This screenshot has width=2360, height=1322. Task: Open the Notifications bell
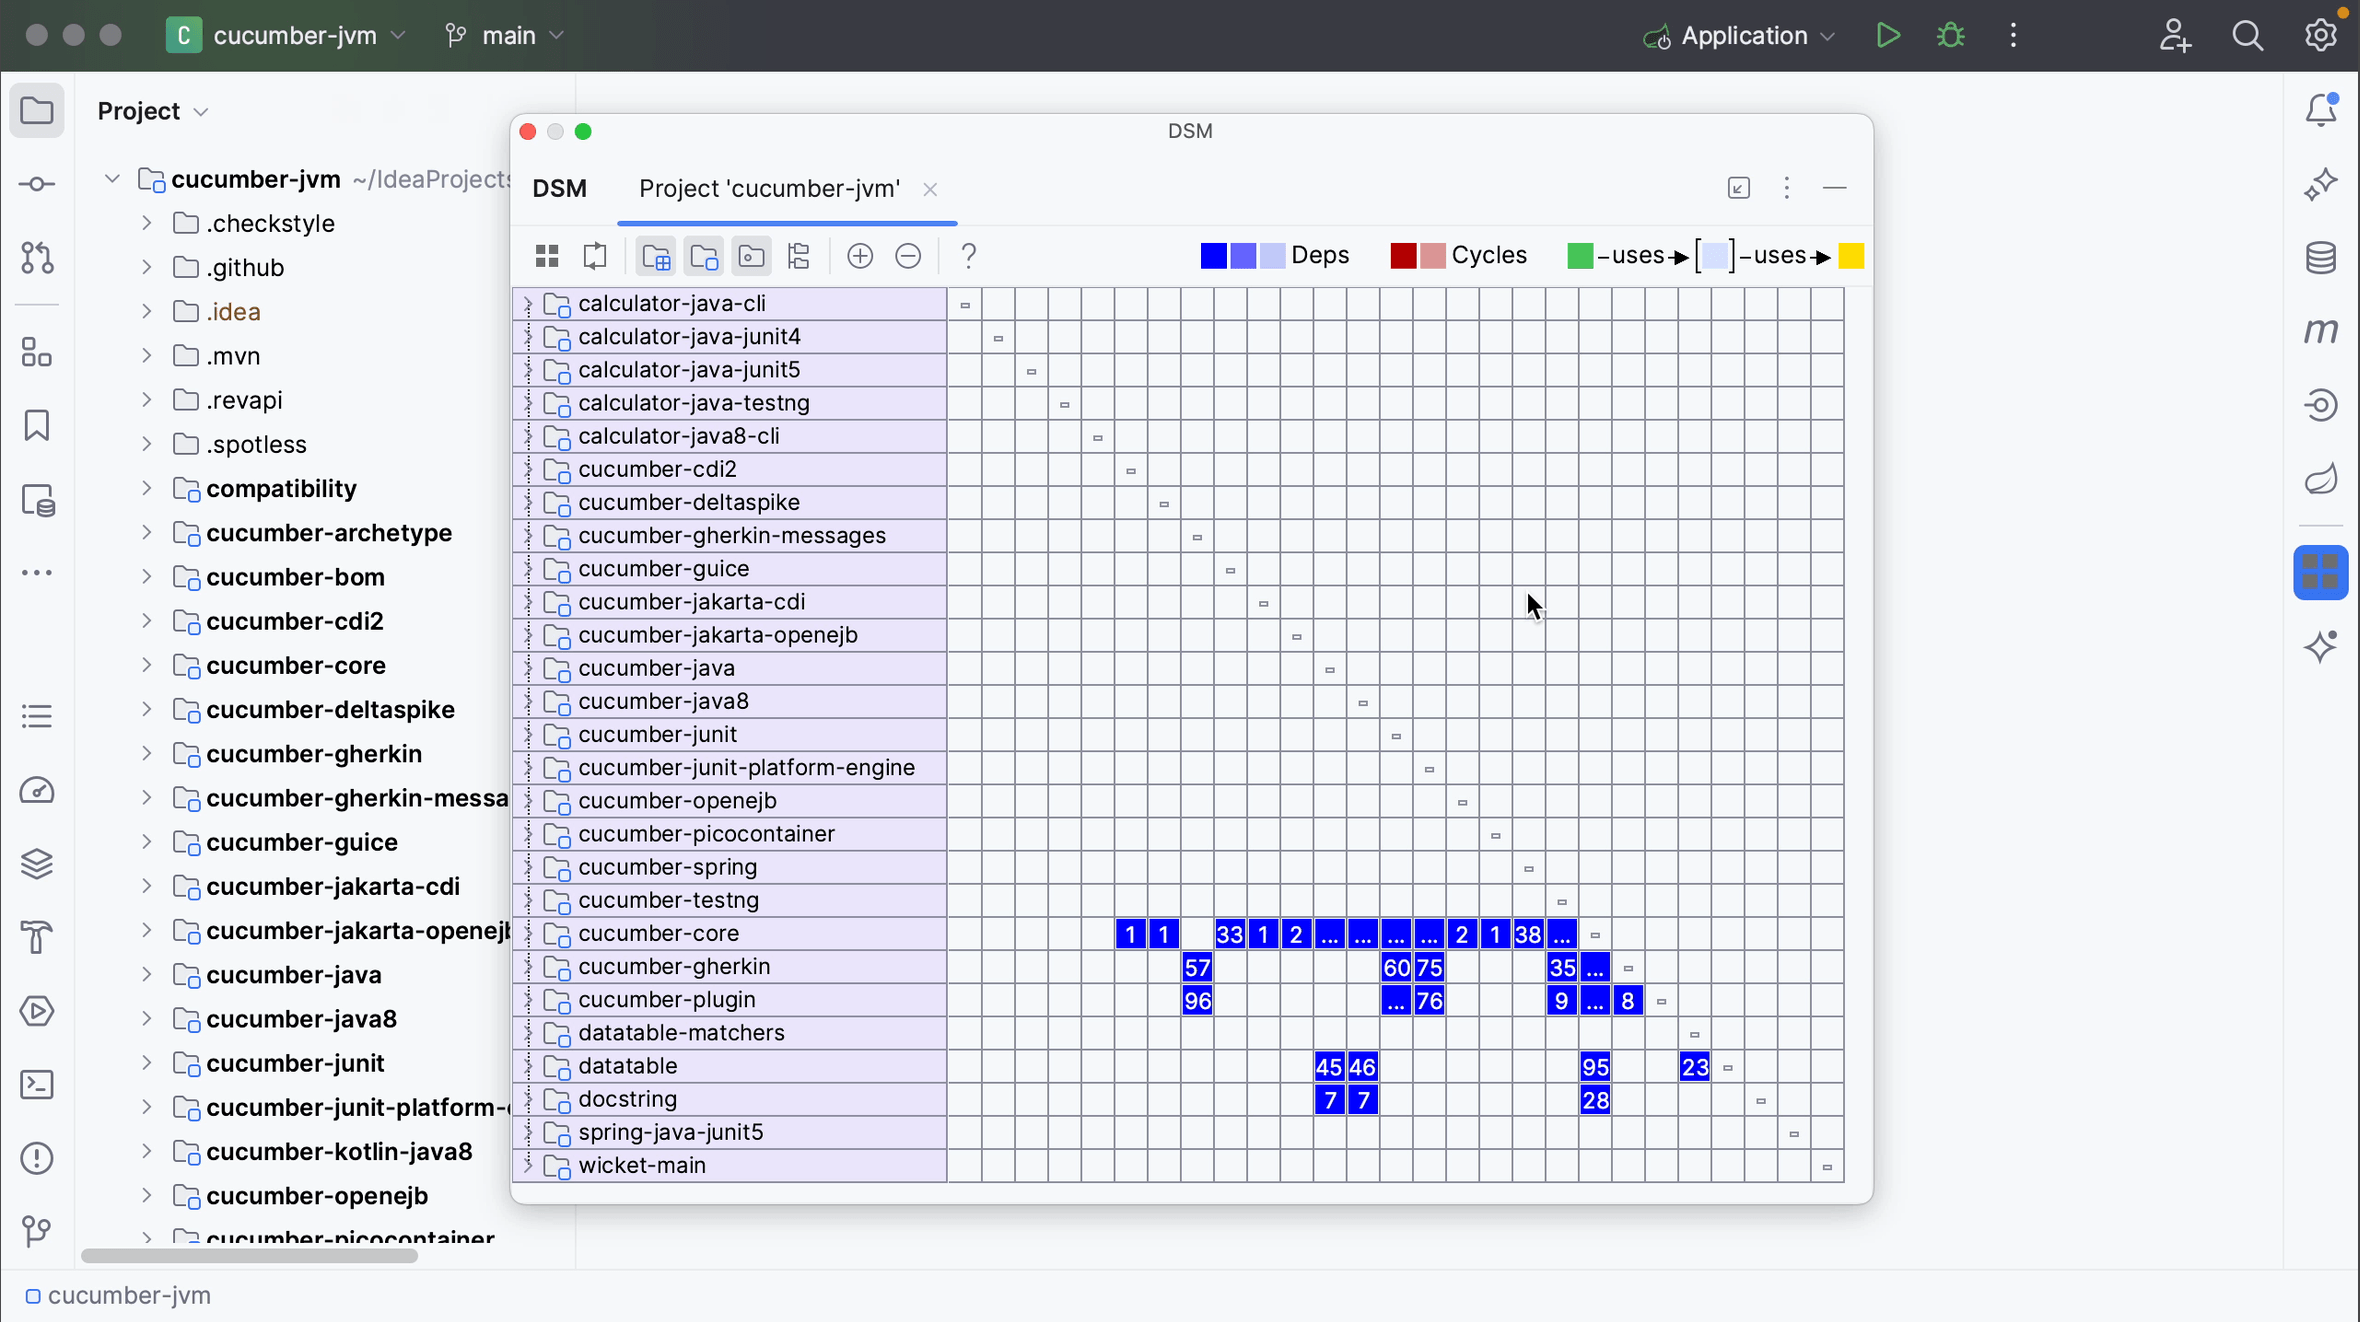tap(2322, 110)
